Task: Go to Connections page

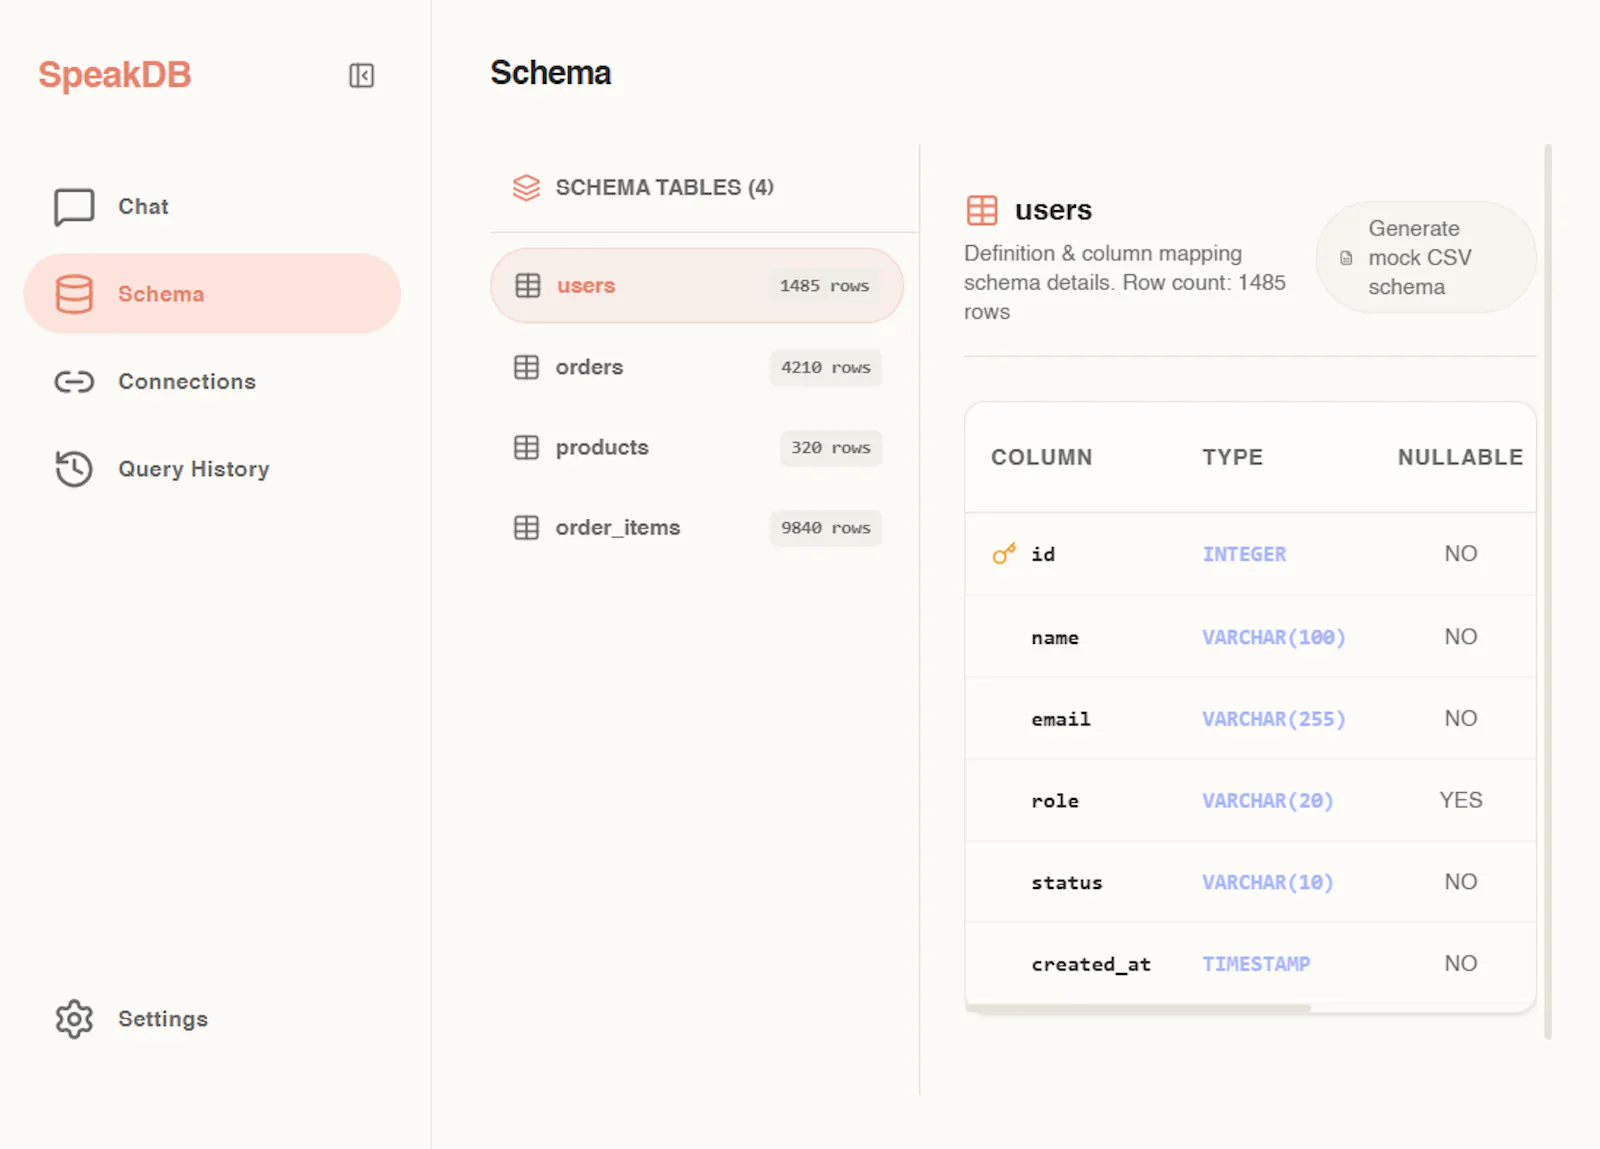Action: (212, 382)
